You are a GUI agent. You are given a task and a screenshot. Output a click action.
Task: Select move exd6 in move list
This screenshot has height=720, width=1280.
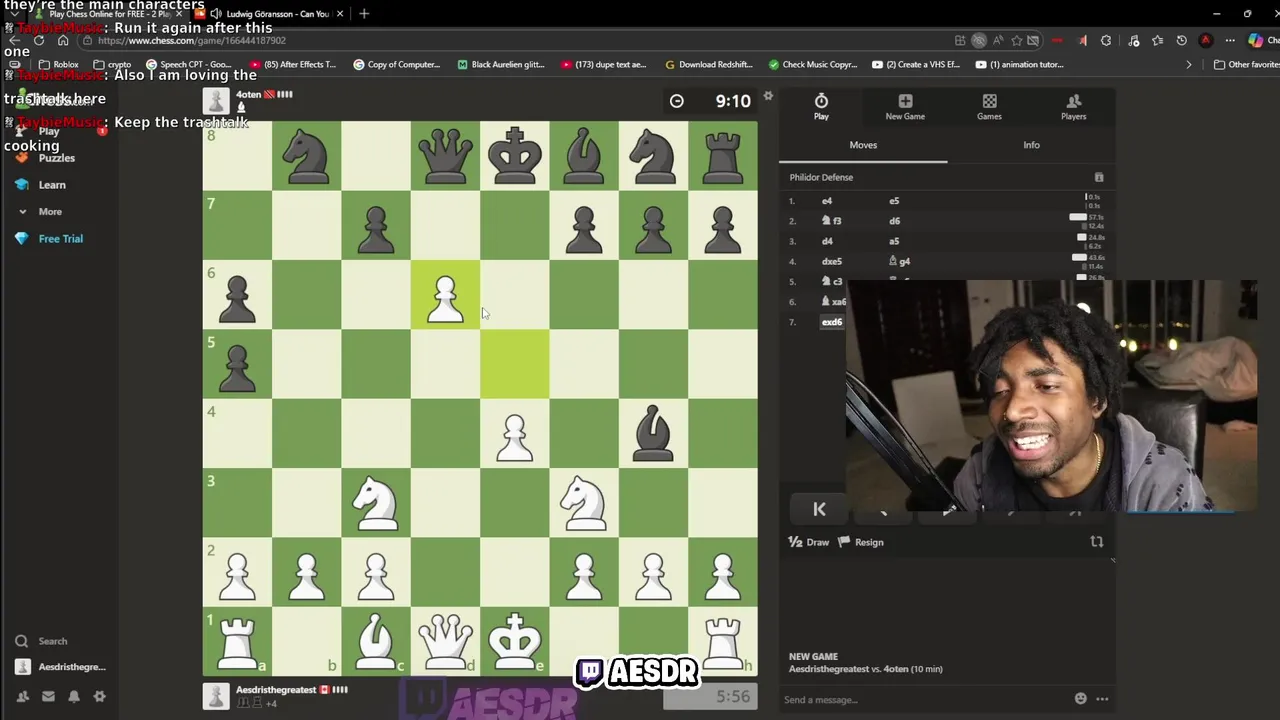[832, 322]
